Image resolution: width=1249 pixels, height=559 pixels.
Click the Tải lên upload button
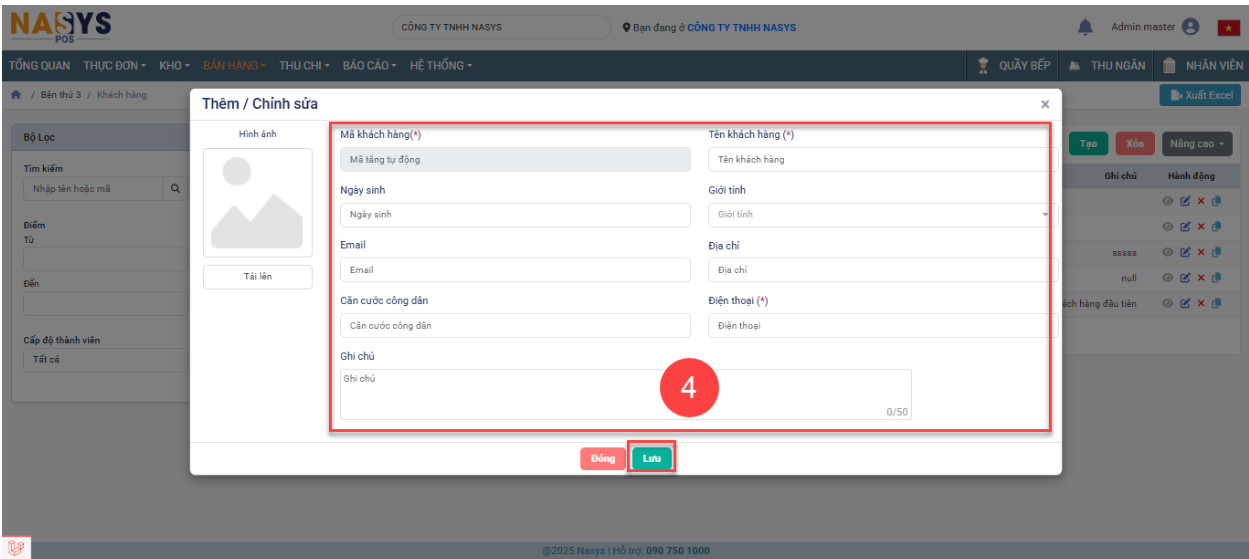pos(258,277)
